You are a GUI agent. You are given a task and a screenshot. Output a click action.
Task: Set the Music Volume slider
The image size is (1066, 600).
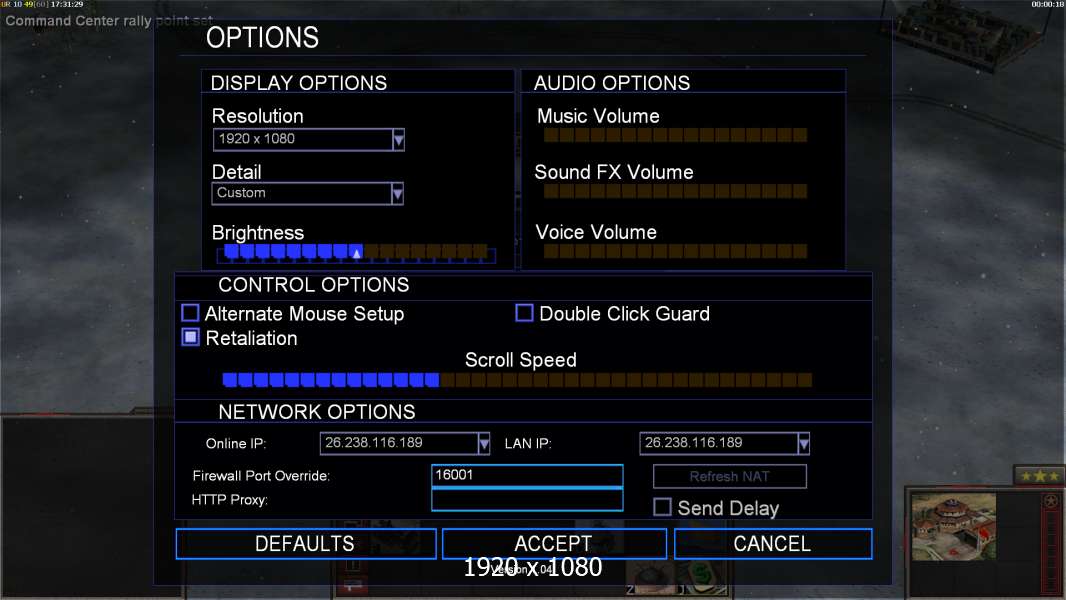pos(675,135)
